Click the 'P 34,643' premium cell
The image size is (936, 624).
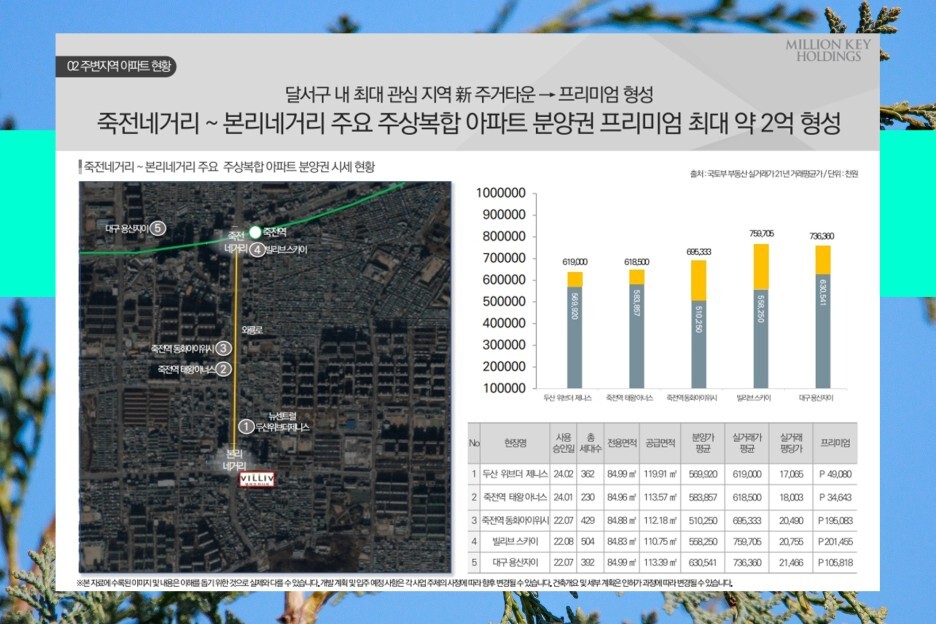(835, 497)
